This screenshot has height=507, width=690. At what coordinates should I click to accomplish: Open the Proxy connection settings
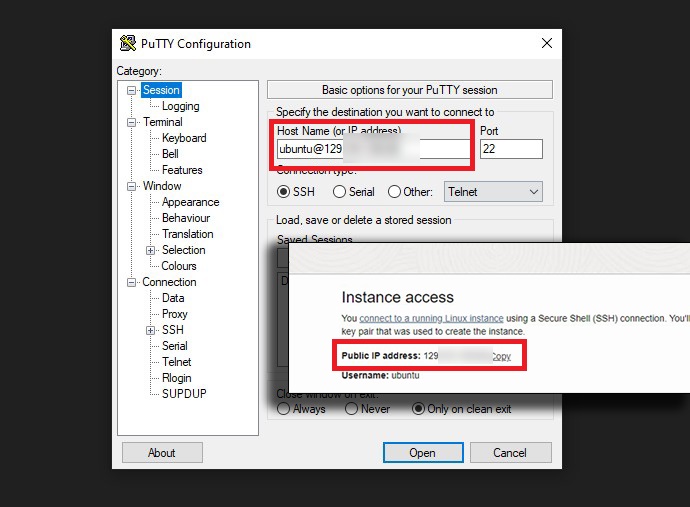coord(174,314)
